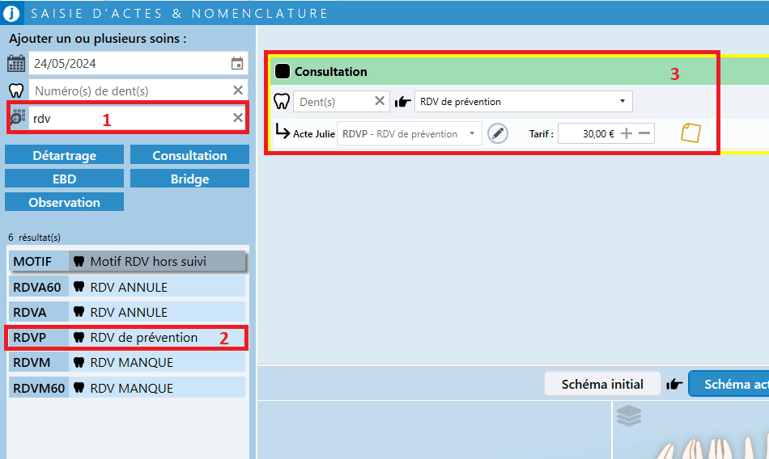Toggle the black square on Consultation header

point(282,72)
